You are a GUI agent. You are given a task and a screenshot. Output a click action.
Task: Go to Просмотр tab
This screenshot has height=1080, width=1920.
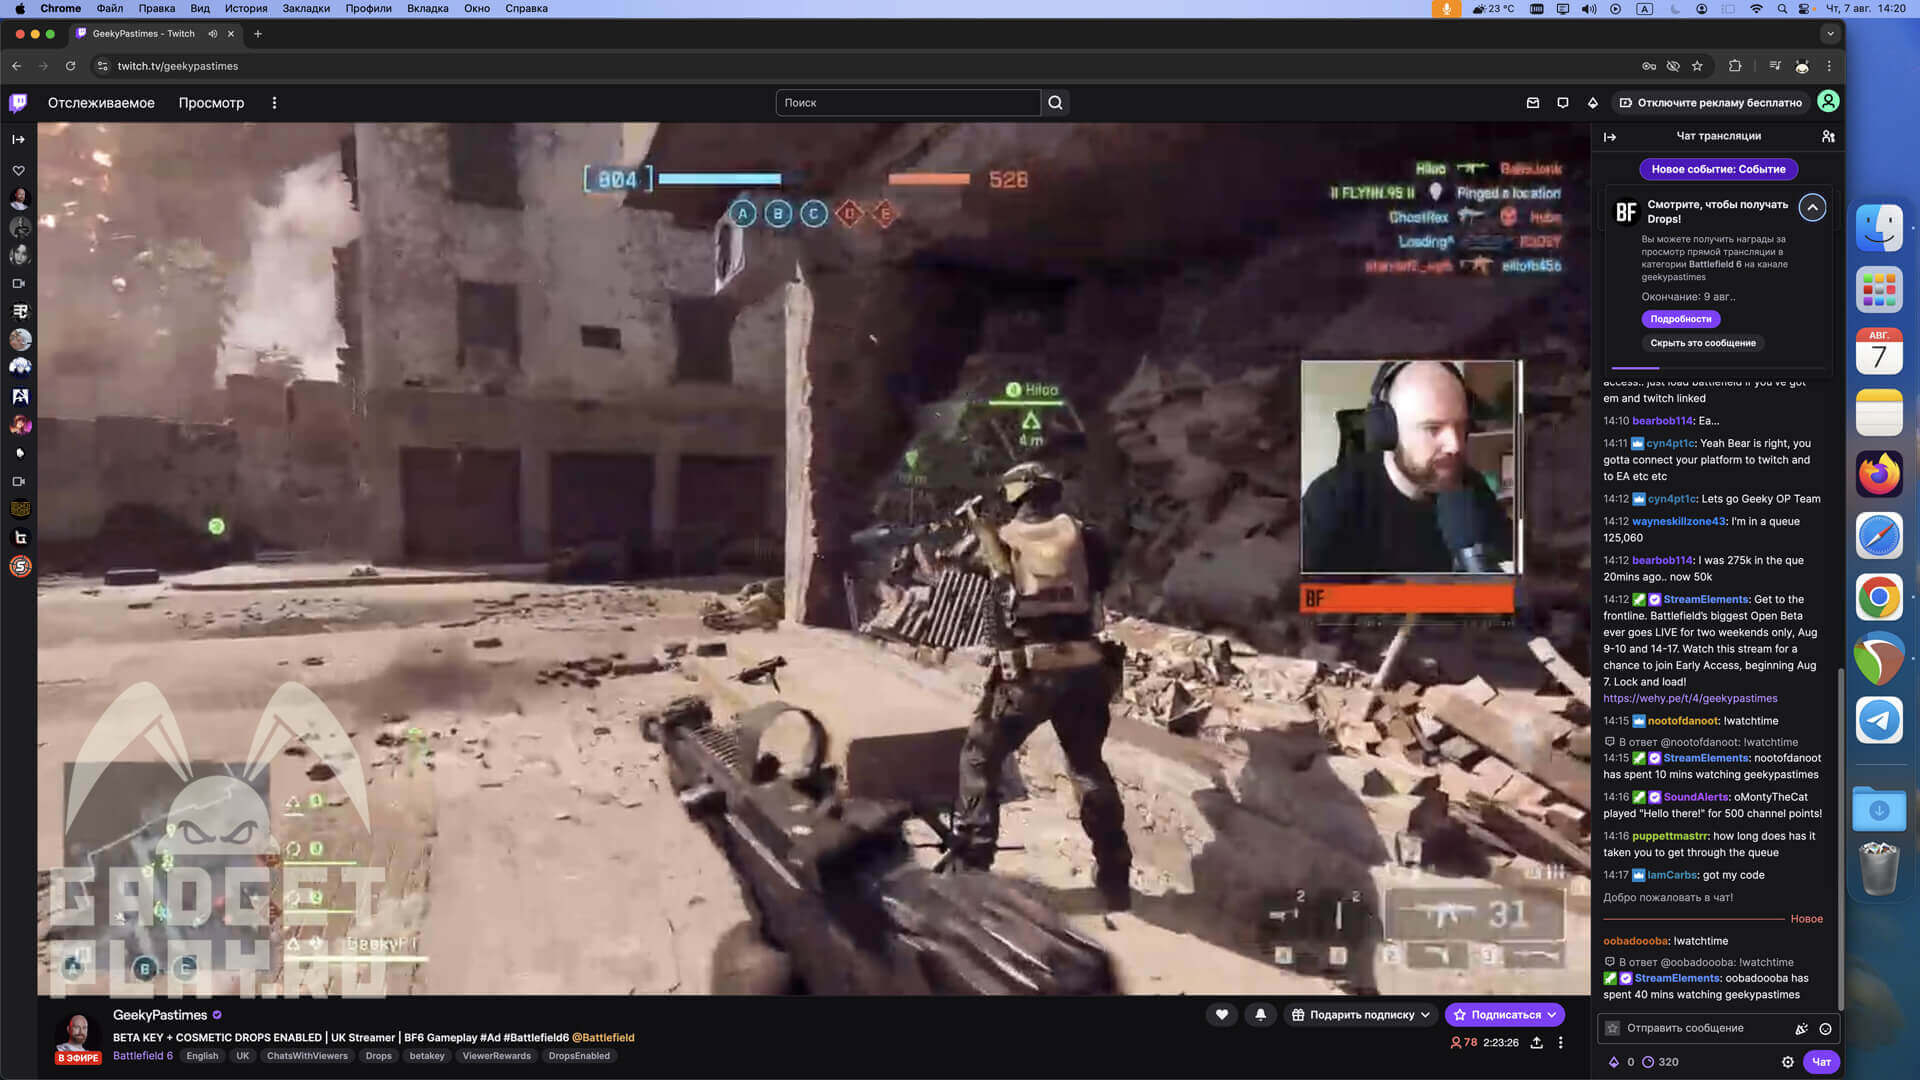(x=211, y=102)
